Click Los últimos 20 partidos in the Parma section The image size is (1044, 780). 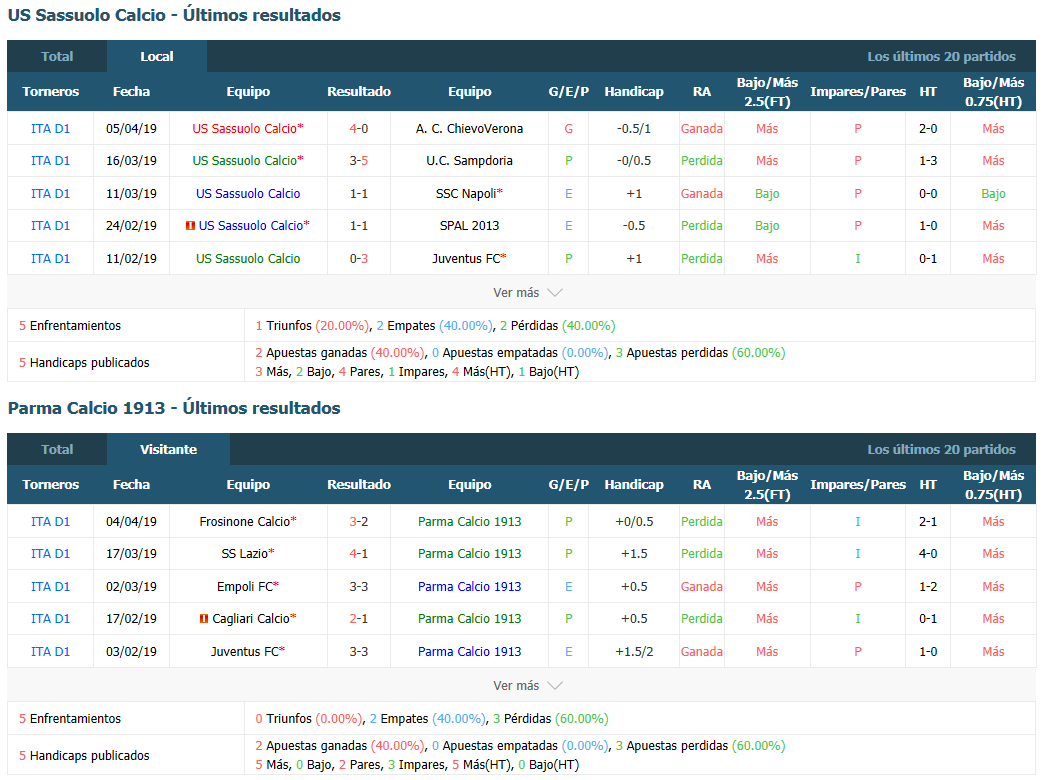tap(941, 450)
